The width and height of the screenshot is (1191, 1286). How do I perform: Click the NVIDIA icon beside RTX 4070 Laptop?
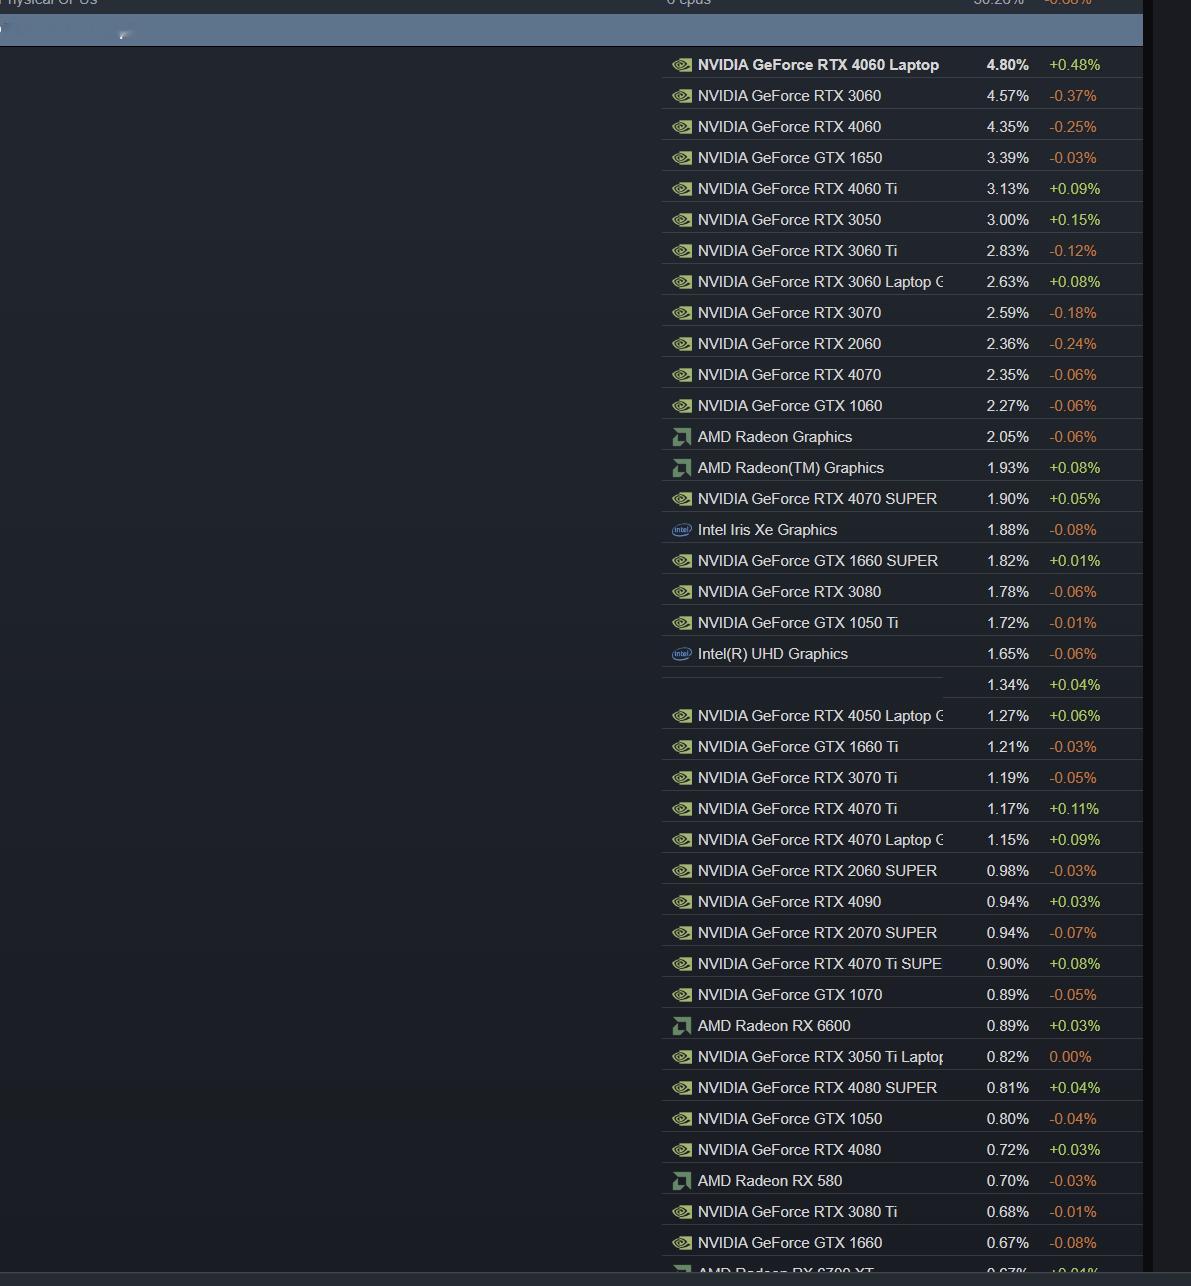[682, 840]
